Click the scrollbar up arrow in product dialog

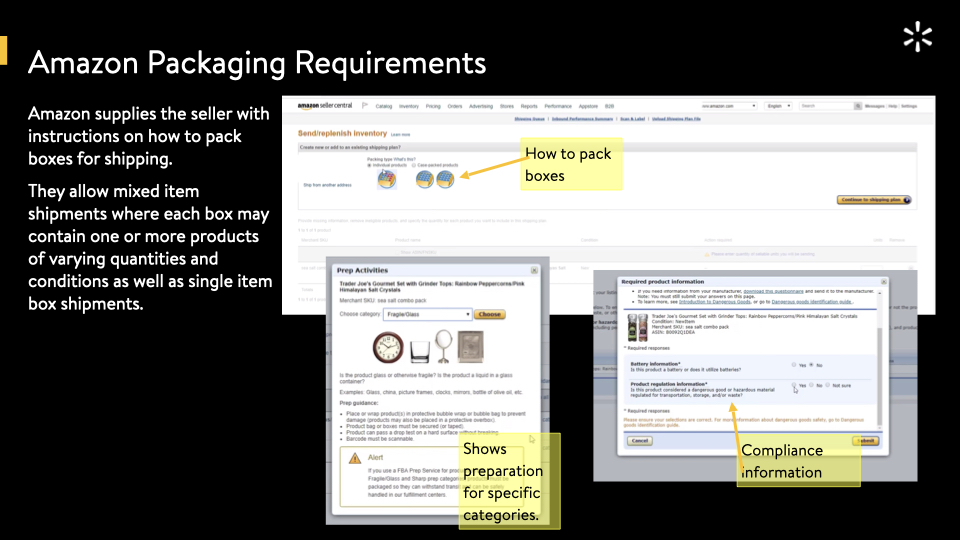[x=880, y=293]
